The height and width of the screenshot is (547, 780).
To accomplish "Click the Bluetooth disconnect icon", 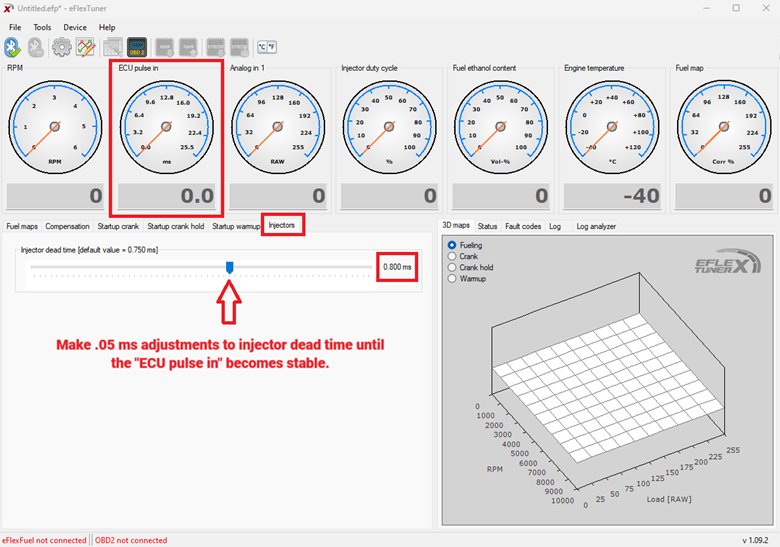I will point(36,47).
